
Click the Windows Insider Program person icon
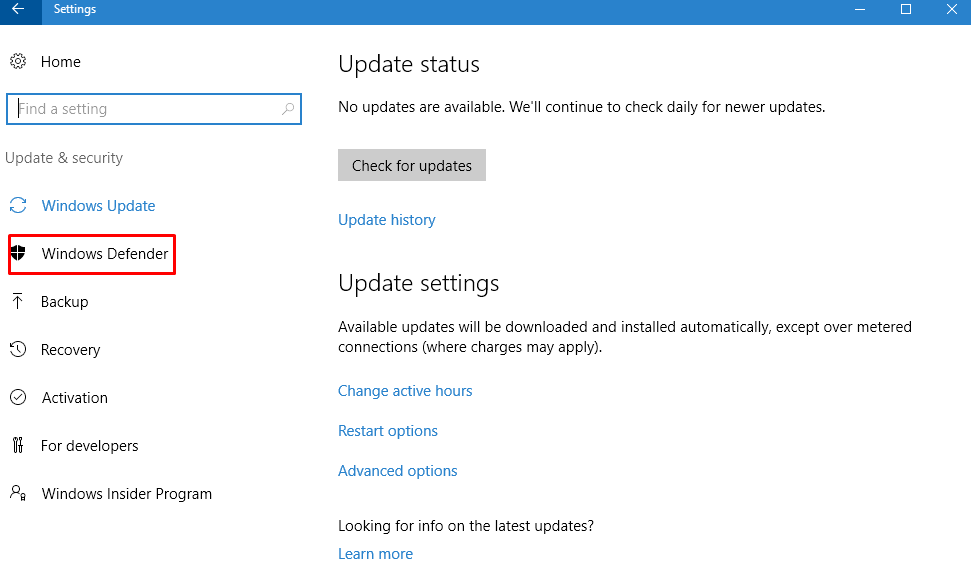pos(18,494)
